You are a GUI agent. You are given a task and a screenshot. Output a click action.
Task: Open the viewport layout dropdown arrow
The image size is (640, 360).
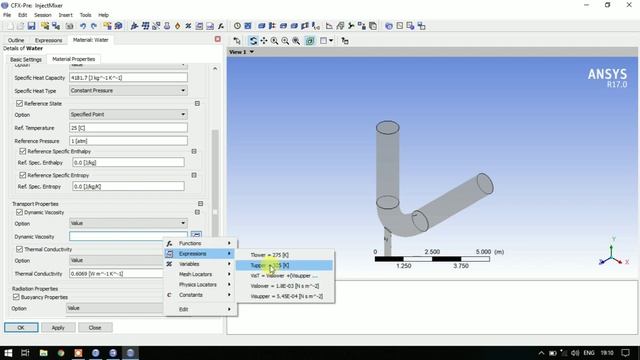pyautogui.click(x=331, y=41)
